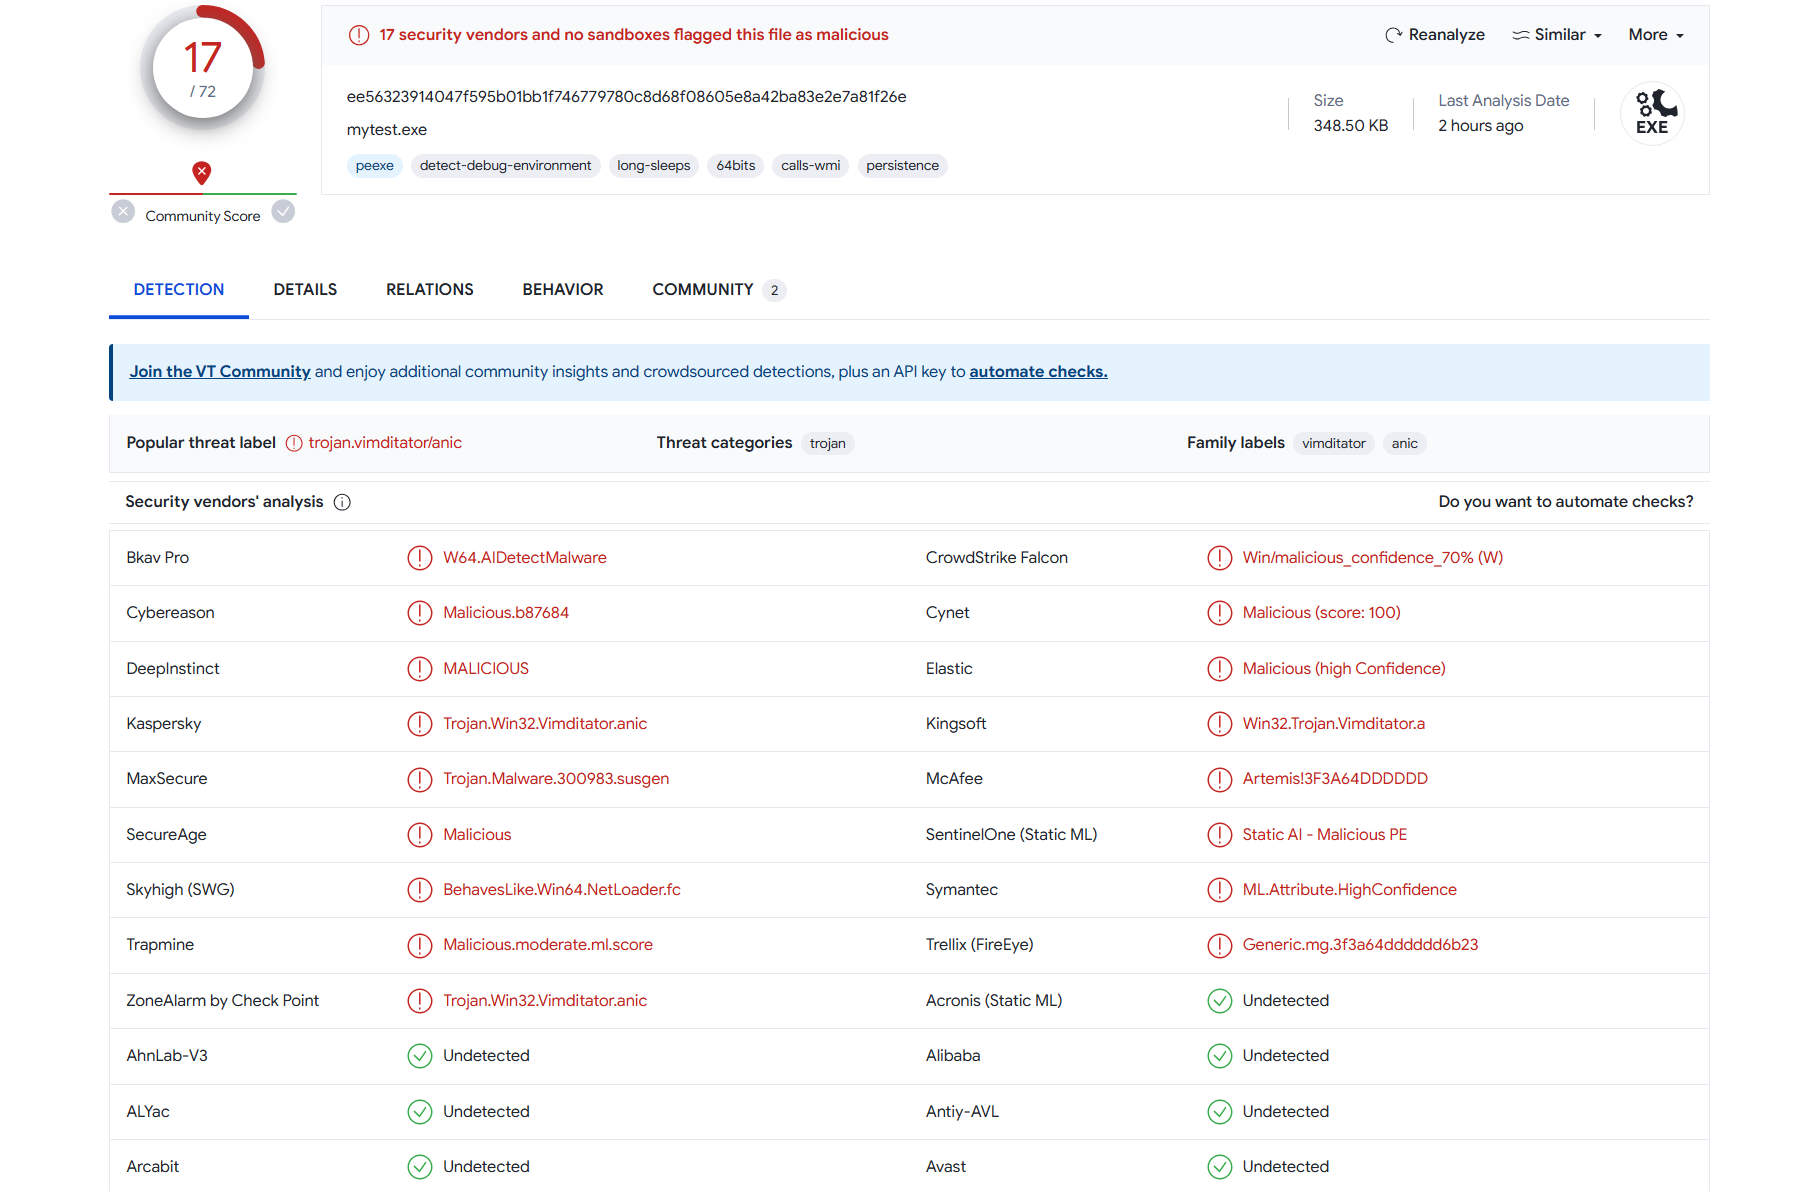Follow the Join the VT Community link

tap(220, 372)
